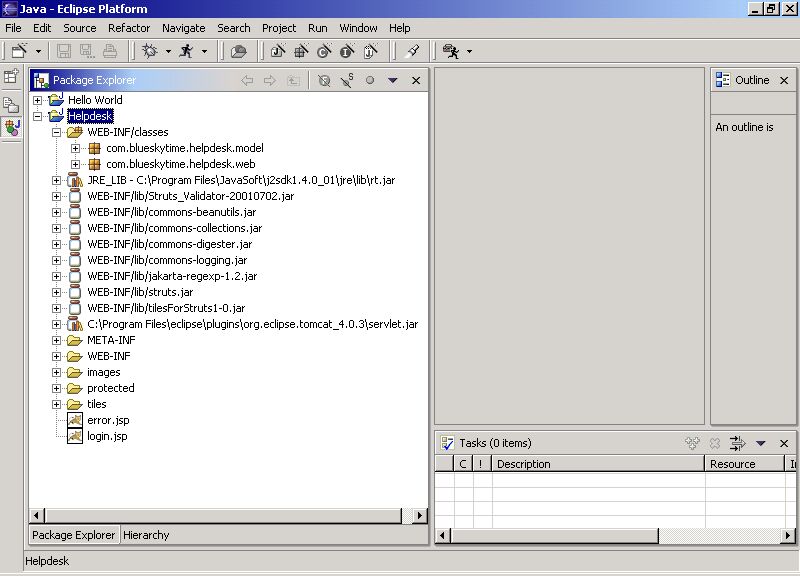Collapse the WEB-INF/classes folder

[57, 132]
